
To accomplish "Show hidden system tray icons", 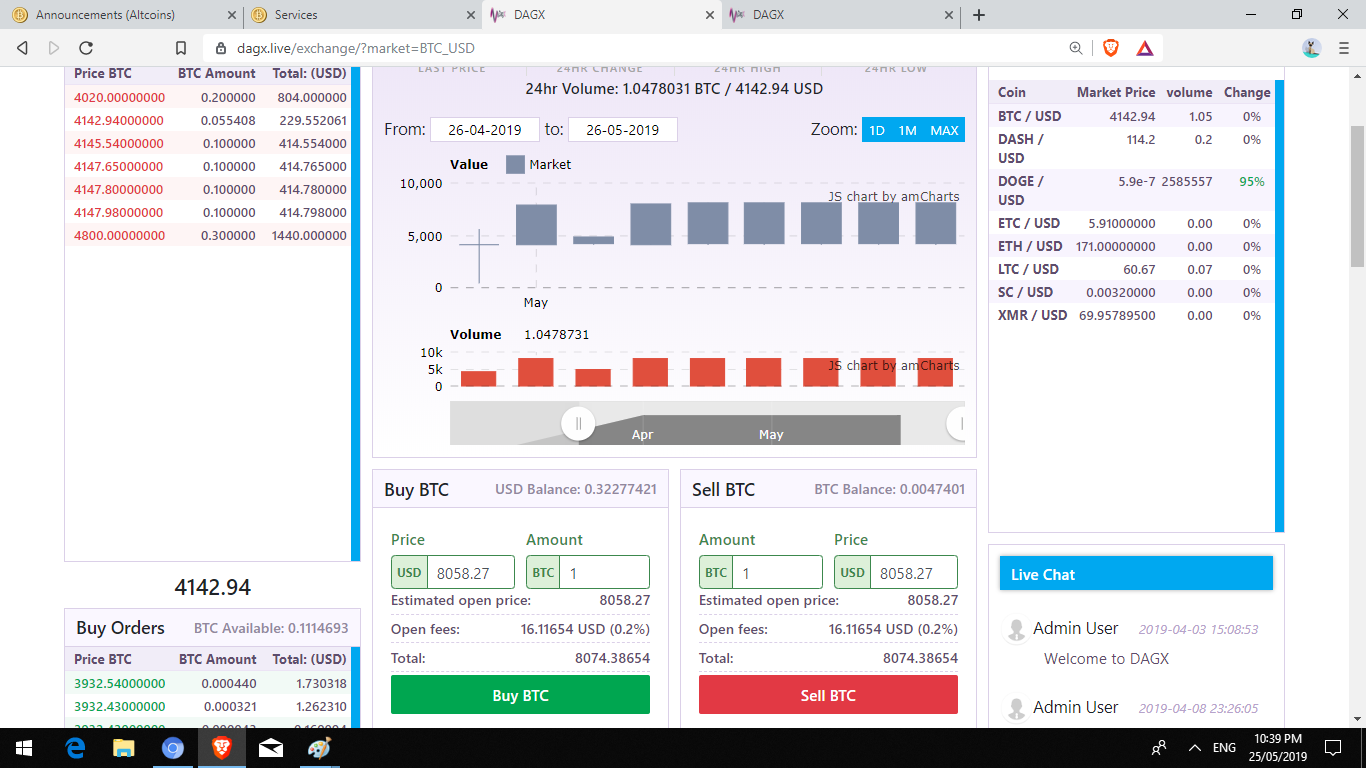I will 1194,748.
